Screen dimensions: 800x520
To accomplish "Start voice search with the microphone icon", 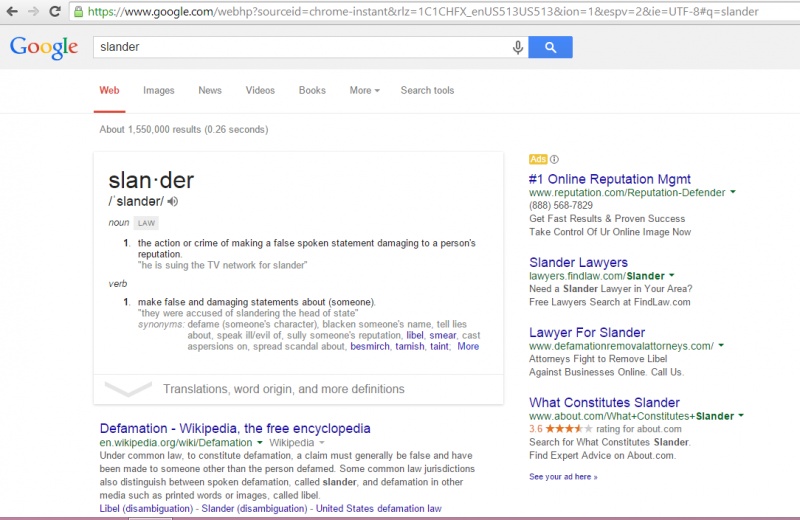I will 517,47.
